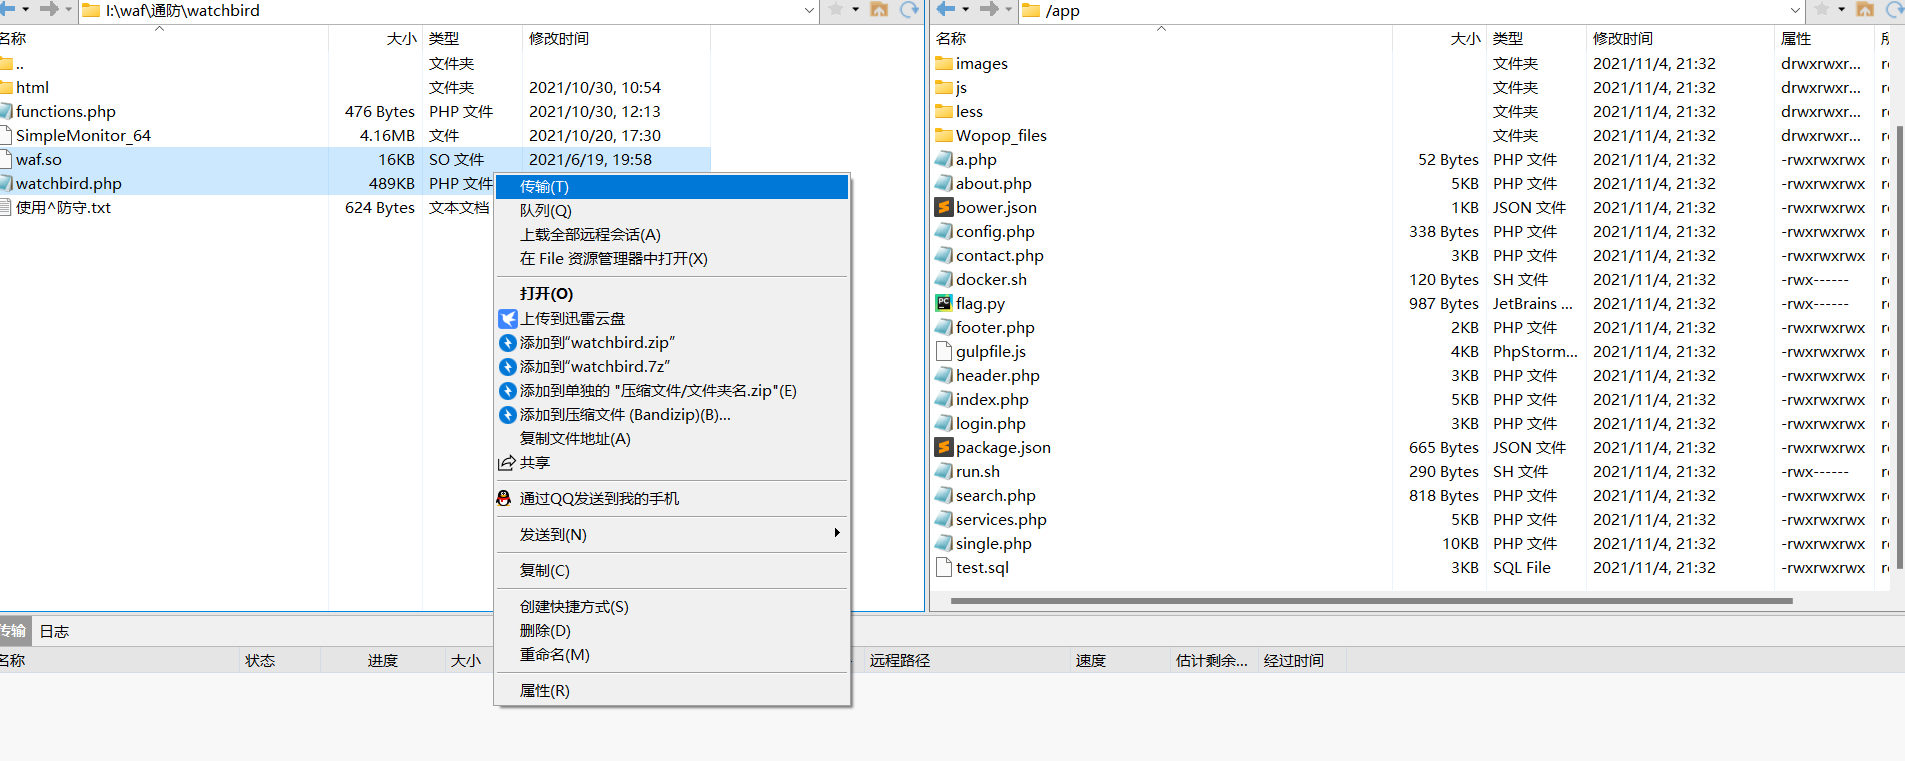The width and height of the screenshot is (1905, 761).
Task: Open local forward-history dropdown arrow
Action: [x=68, y=9]
